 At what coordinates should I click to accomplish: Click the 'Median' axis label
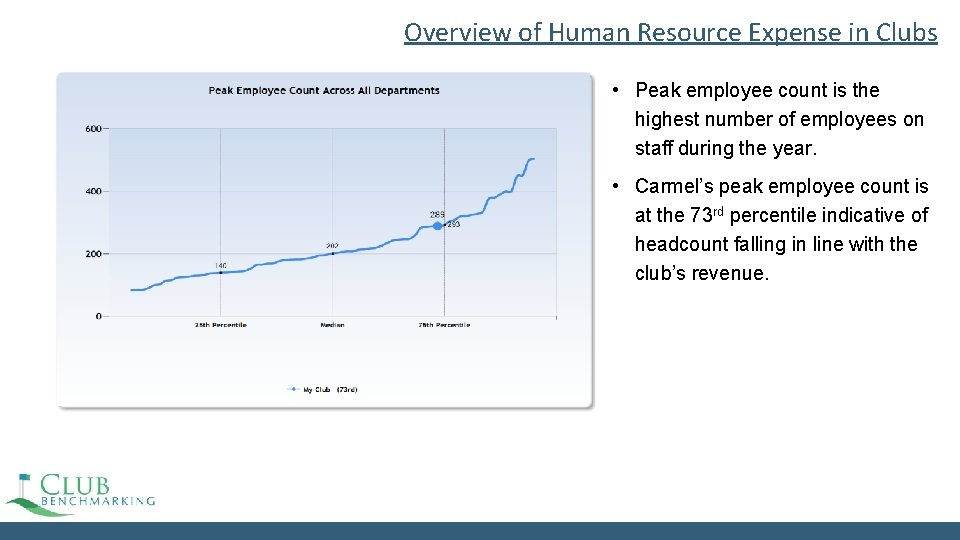[332, 325]
